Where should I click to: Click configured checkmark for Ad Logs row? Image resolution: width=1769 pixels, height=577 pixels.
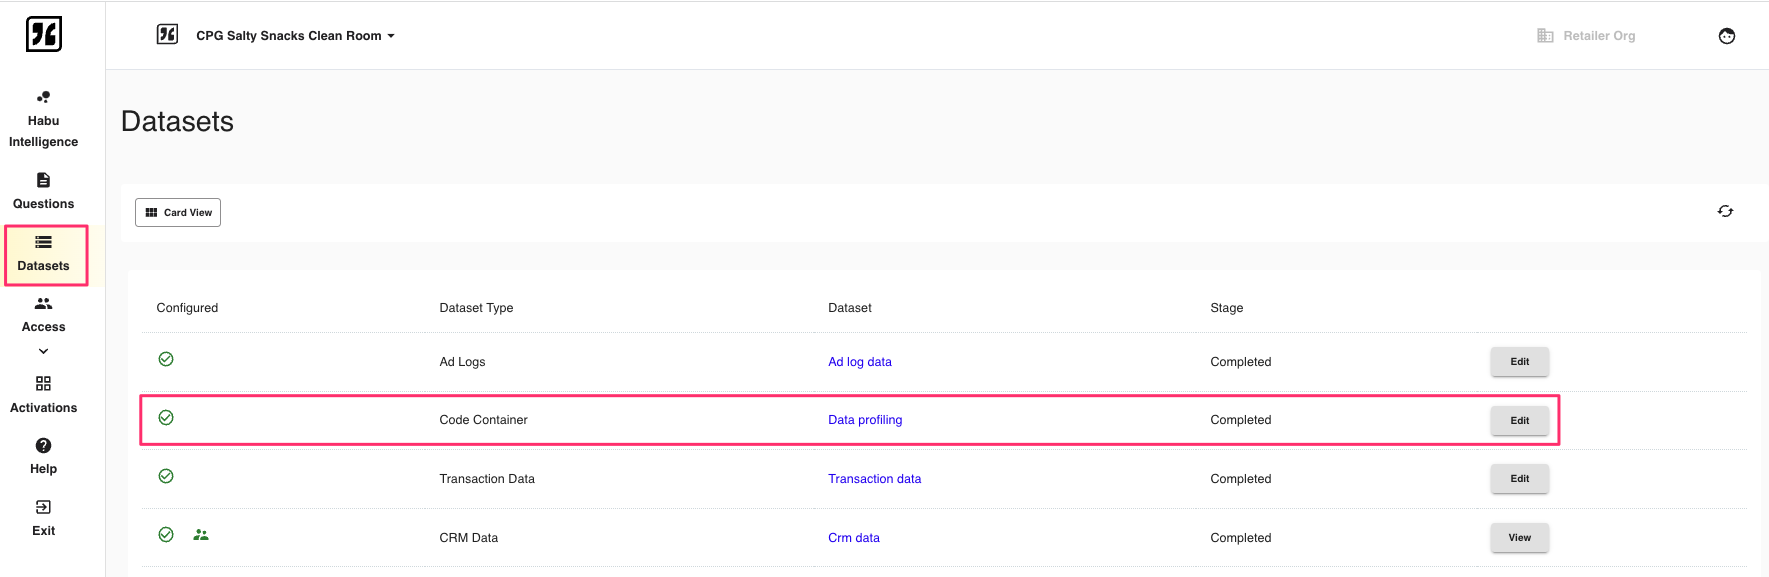(x=166, y=359)
